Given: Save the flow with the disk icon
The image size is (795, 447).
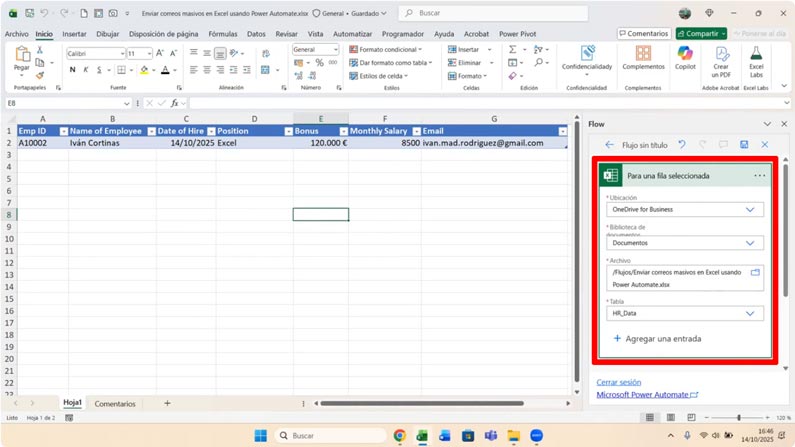Looking at the screenshot, I should (744, 144).
